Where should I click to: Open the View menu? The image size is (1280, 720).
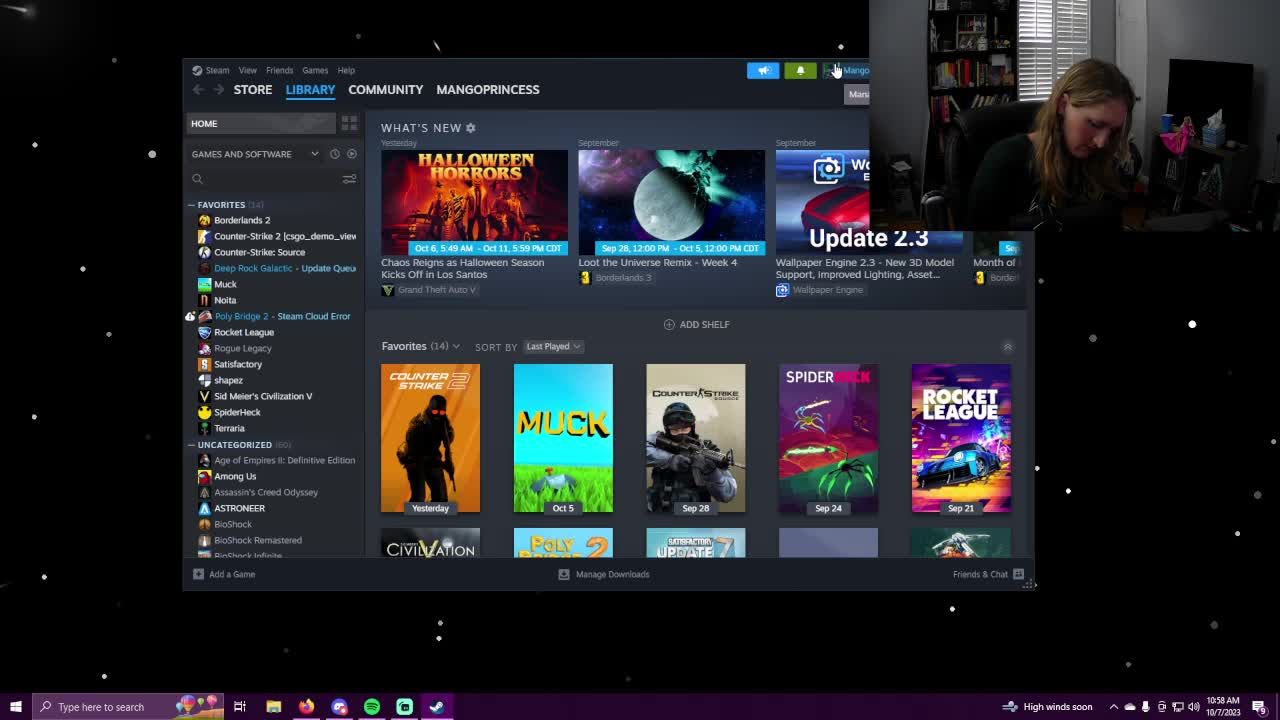(x=247, y=70)
